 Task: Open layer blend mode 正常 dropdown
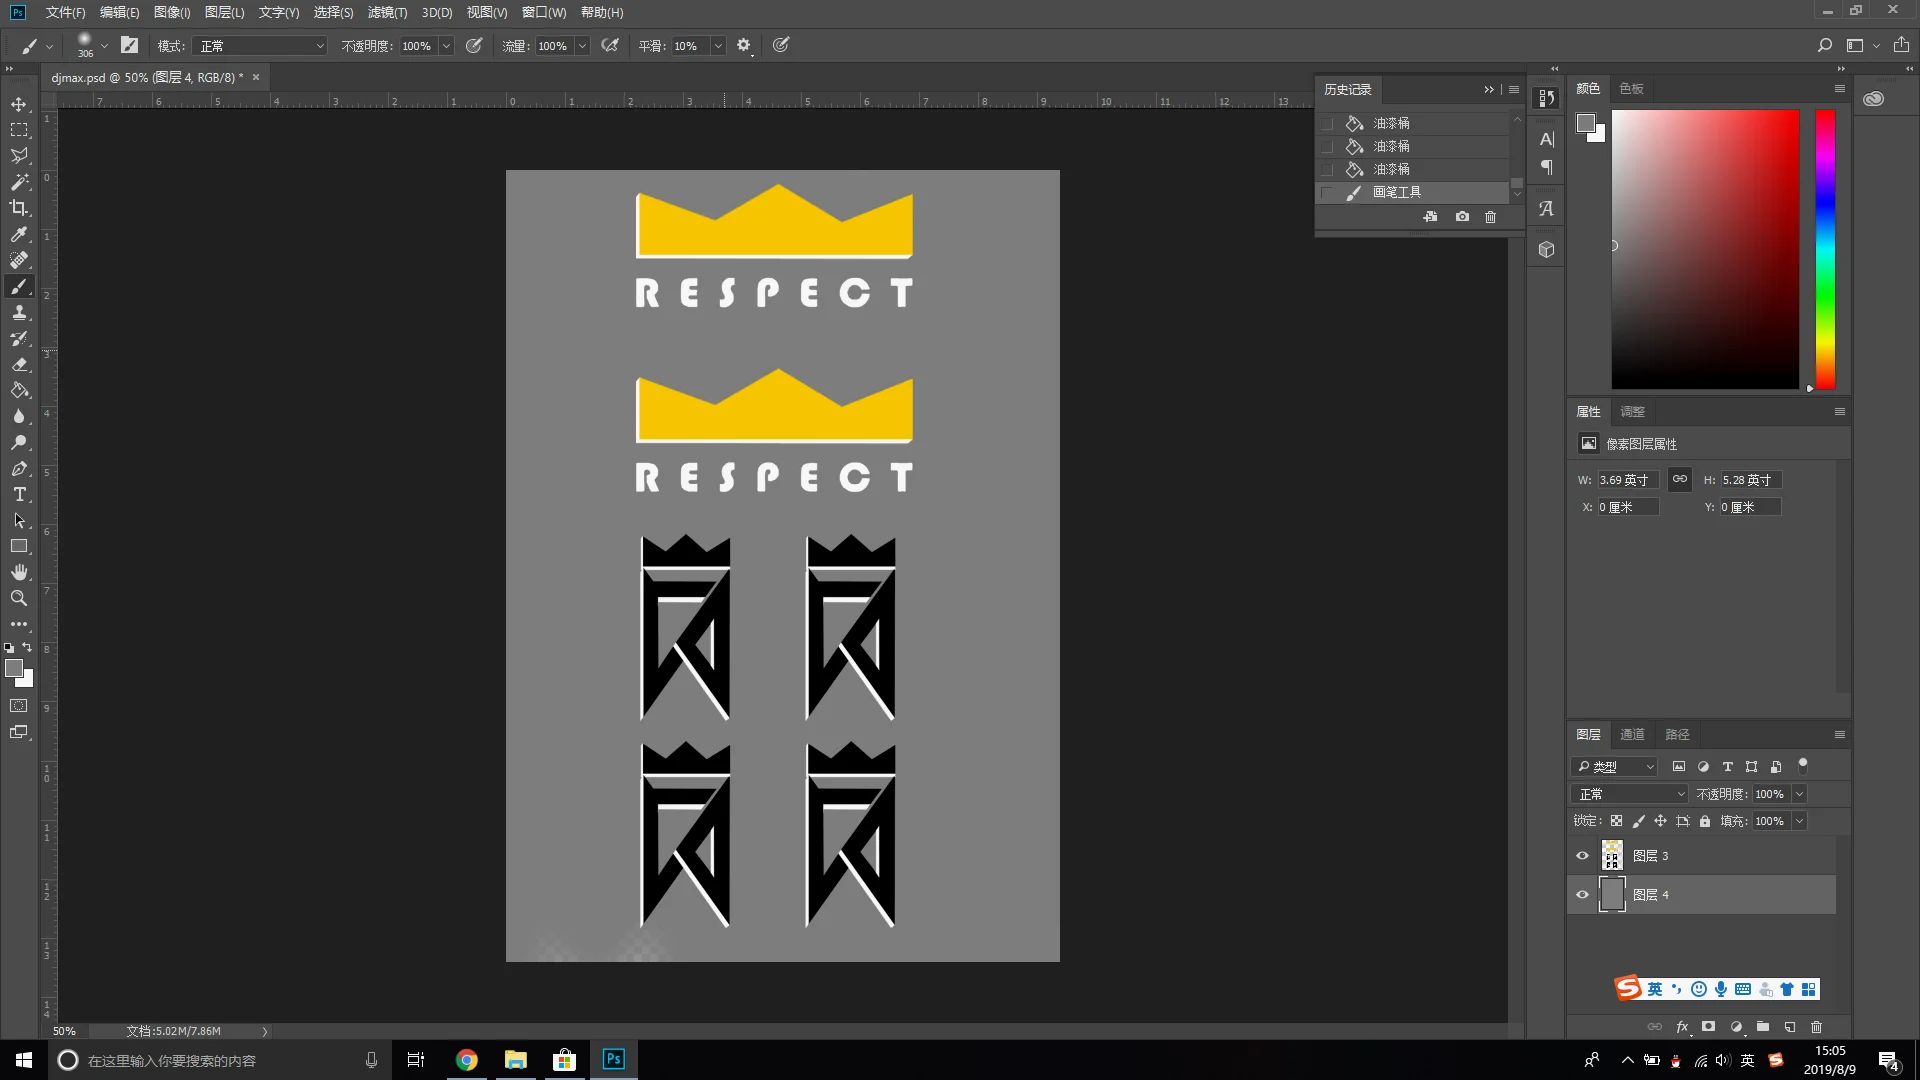[x=1630, y=794]
